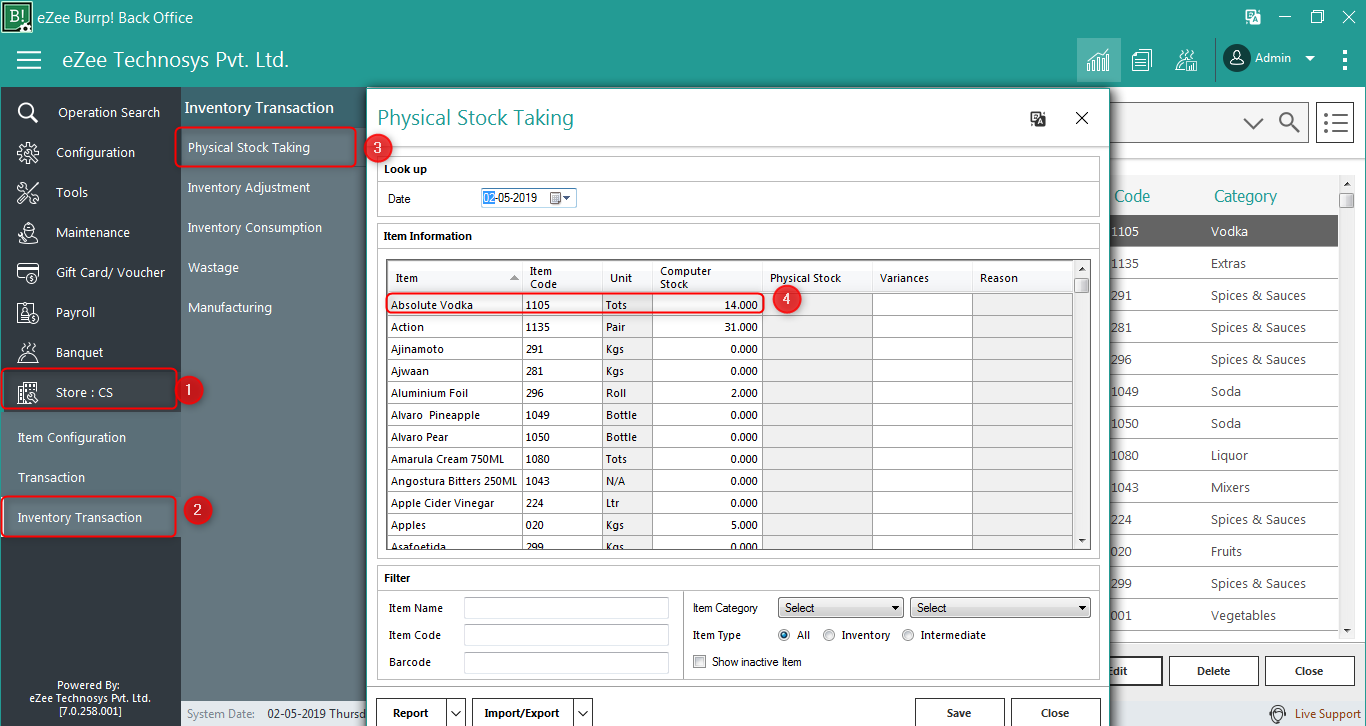Click the Operation Search magnifier icon
This screenshot has height=726, width=1366.
pos(28,113)
